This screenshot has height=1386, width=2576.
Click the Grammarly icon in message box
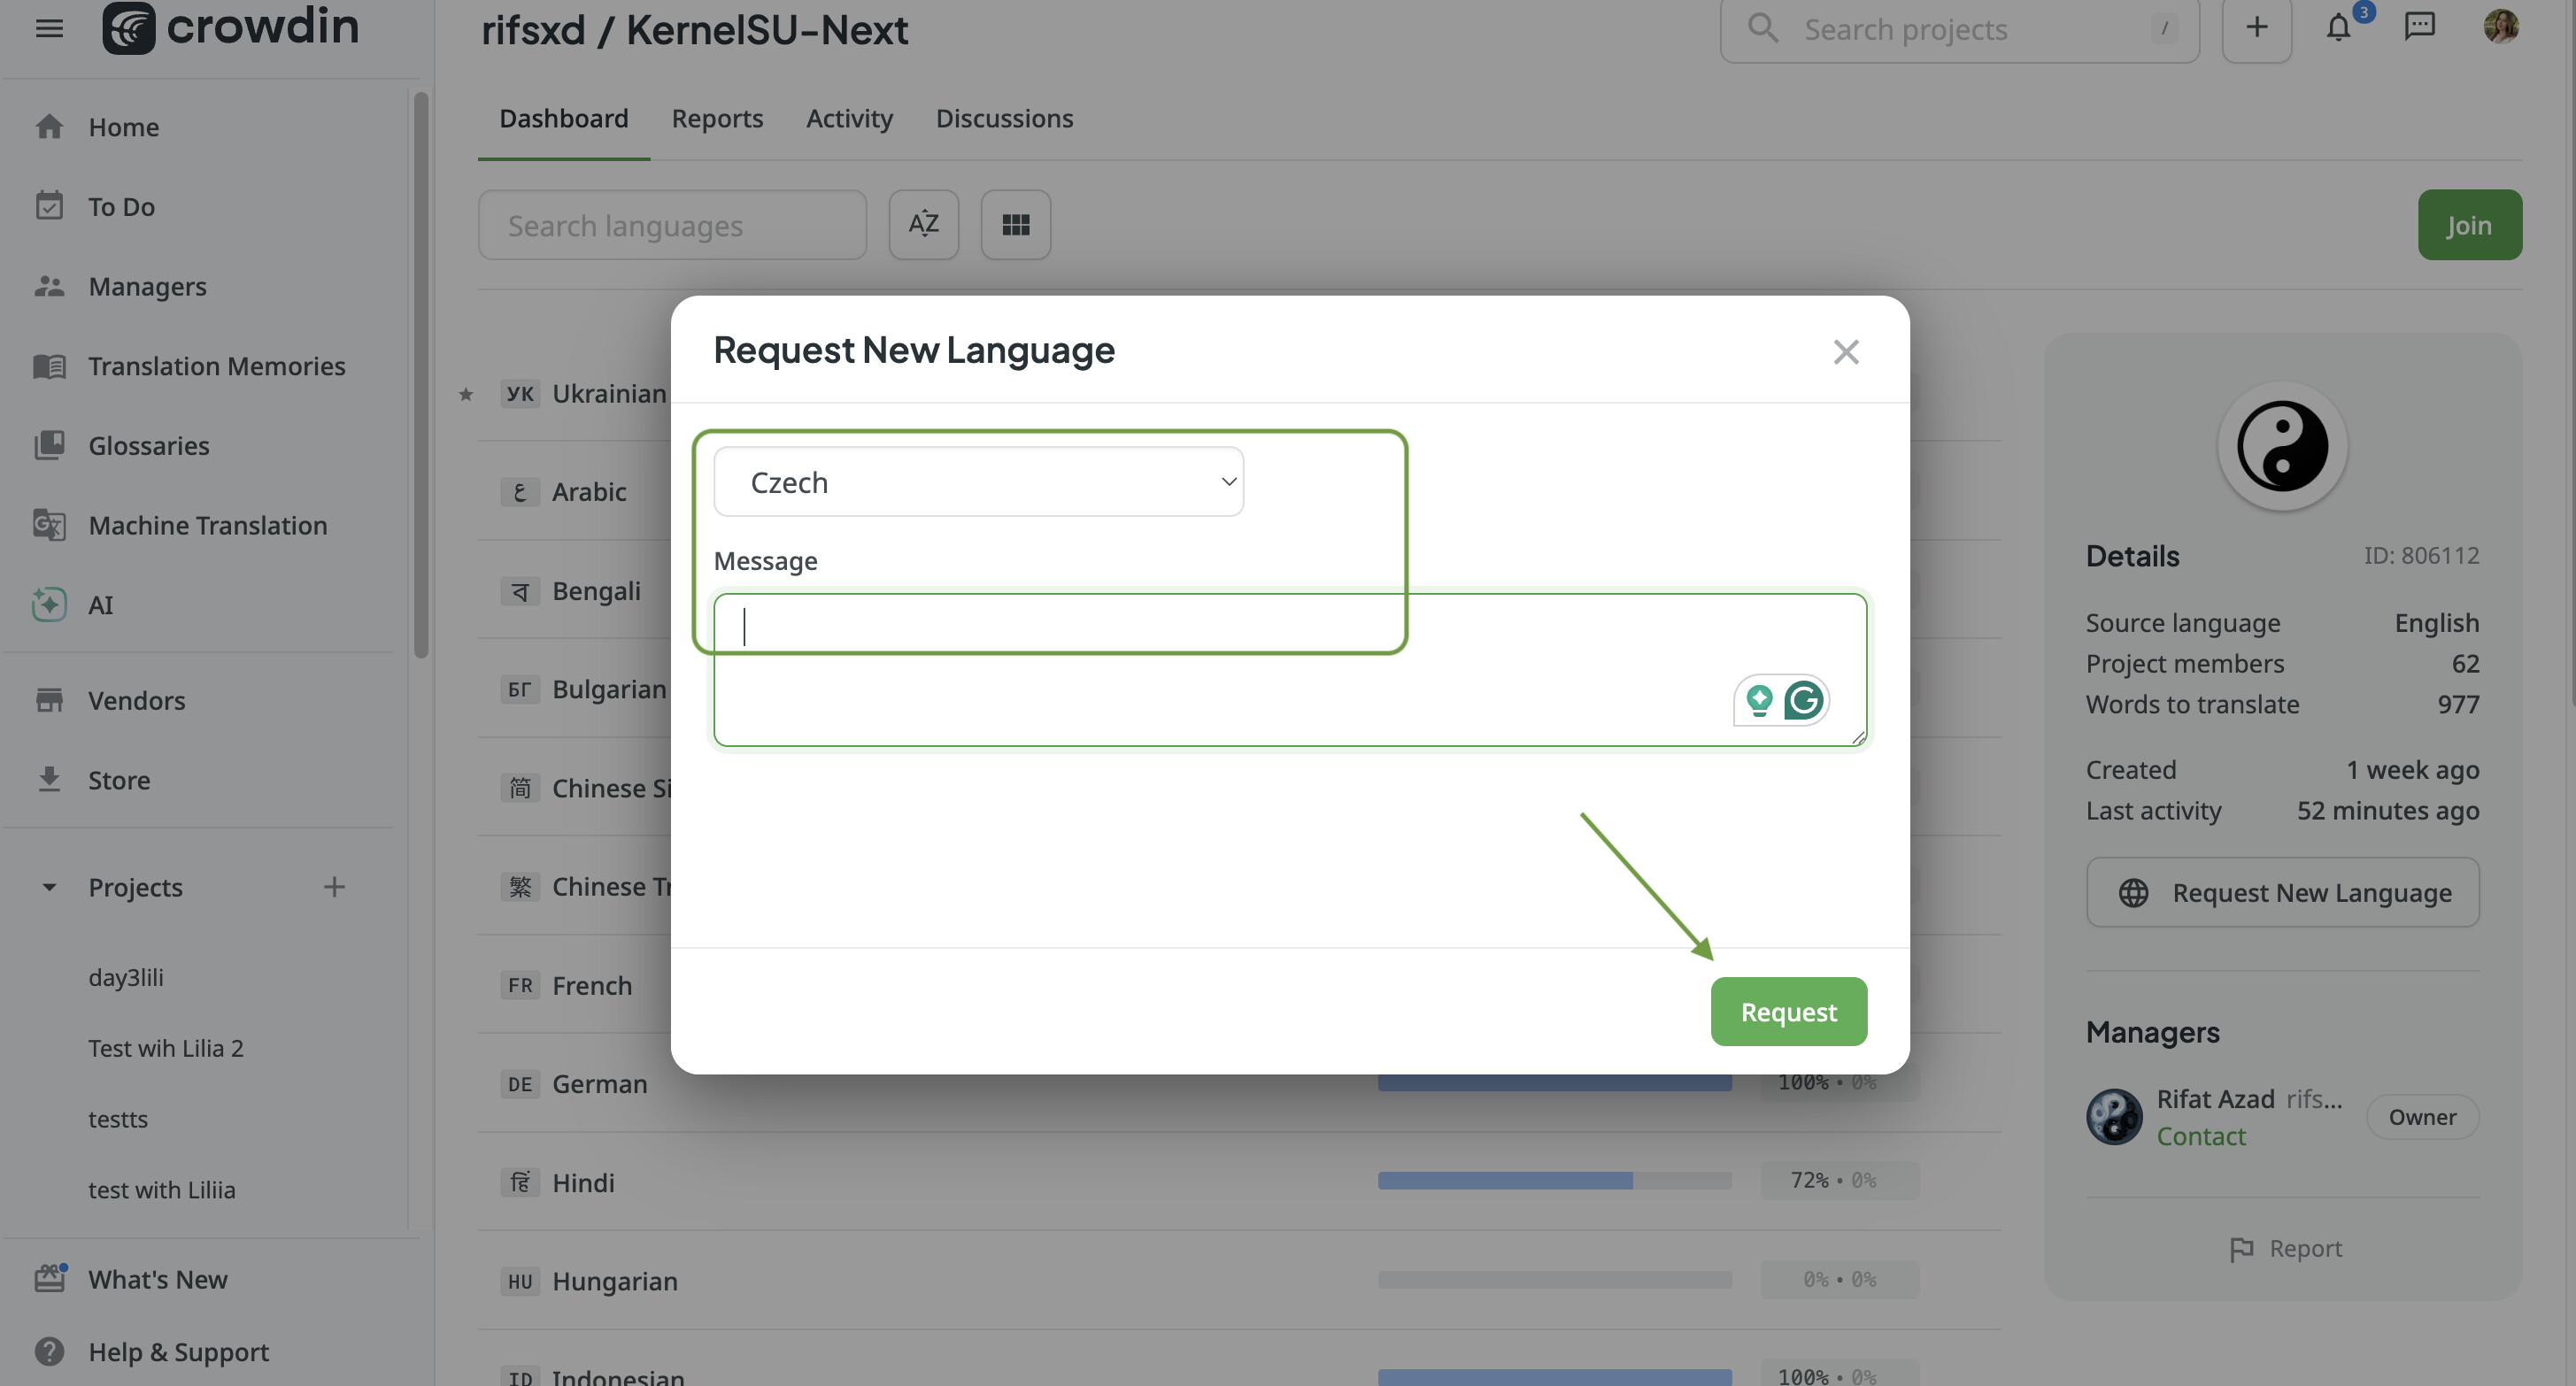point(1803,700)
